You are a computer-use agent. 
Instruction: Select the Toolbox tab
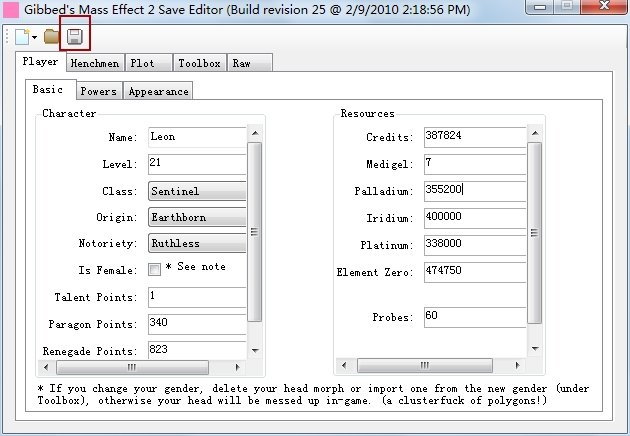198,63
